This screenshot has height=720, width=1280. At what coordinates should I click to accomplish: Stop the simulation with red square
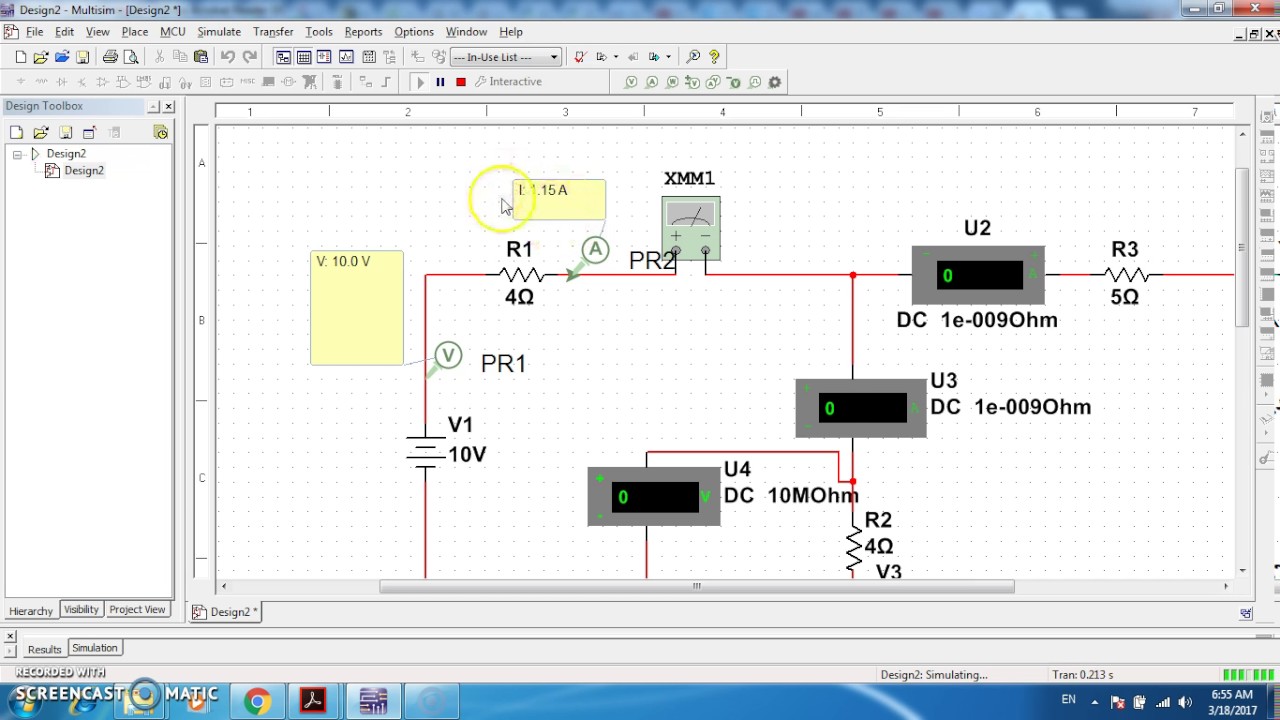pos(461,82)
